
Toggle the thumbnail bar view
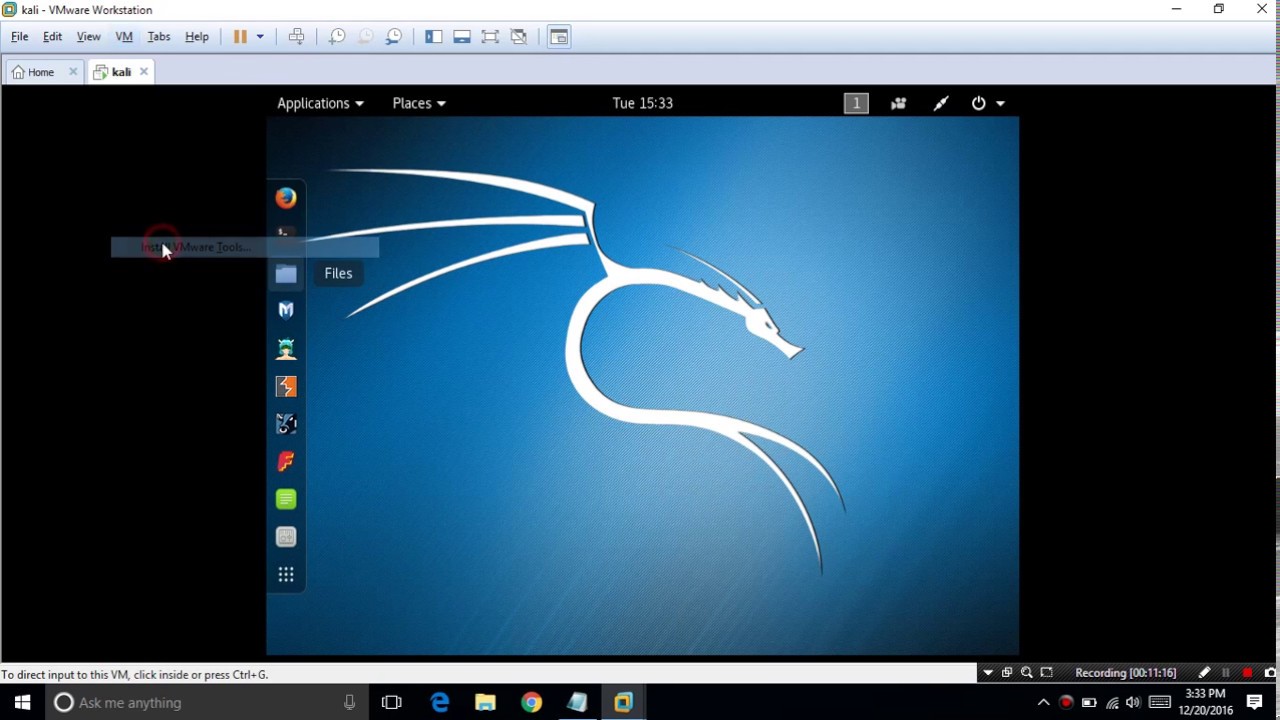pos(462,37)
